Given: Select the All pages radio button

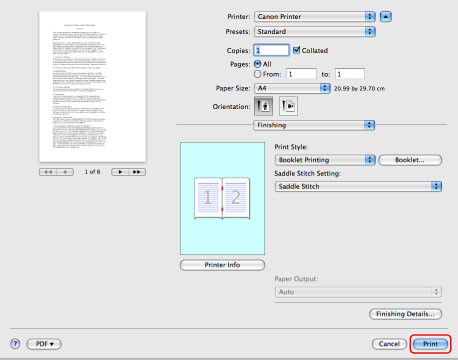Looking at the screenshot, I should (257, 64).
